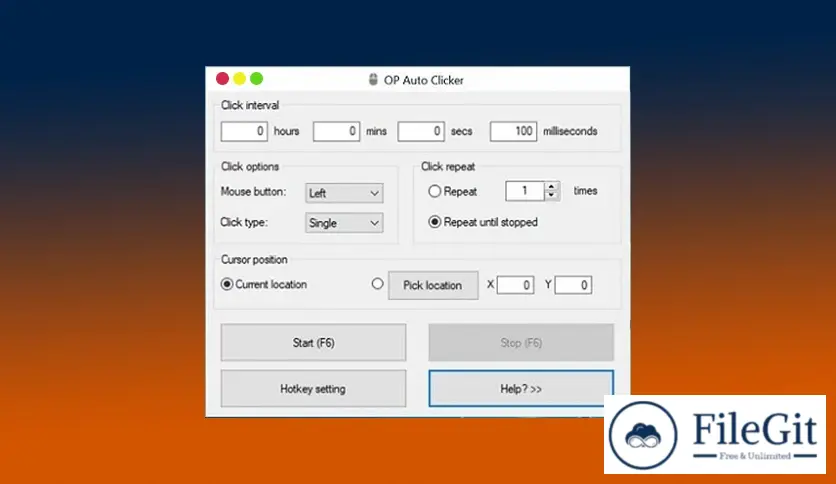This screenshot has width=836, height=484.
Task: Click the FileGit cloud logo
Action: (644, 436)
